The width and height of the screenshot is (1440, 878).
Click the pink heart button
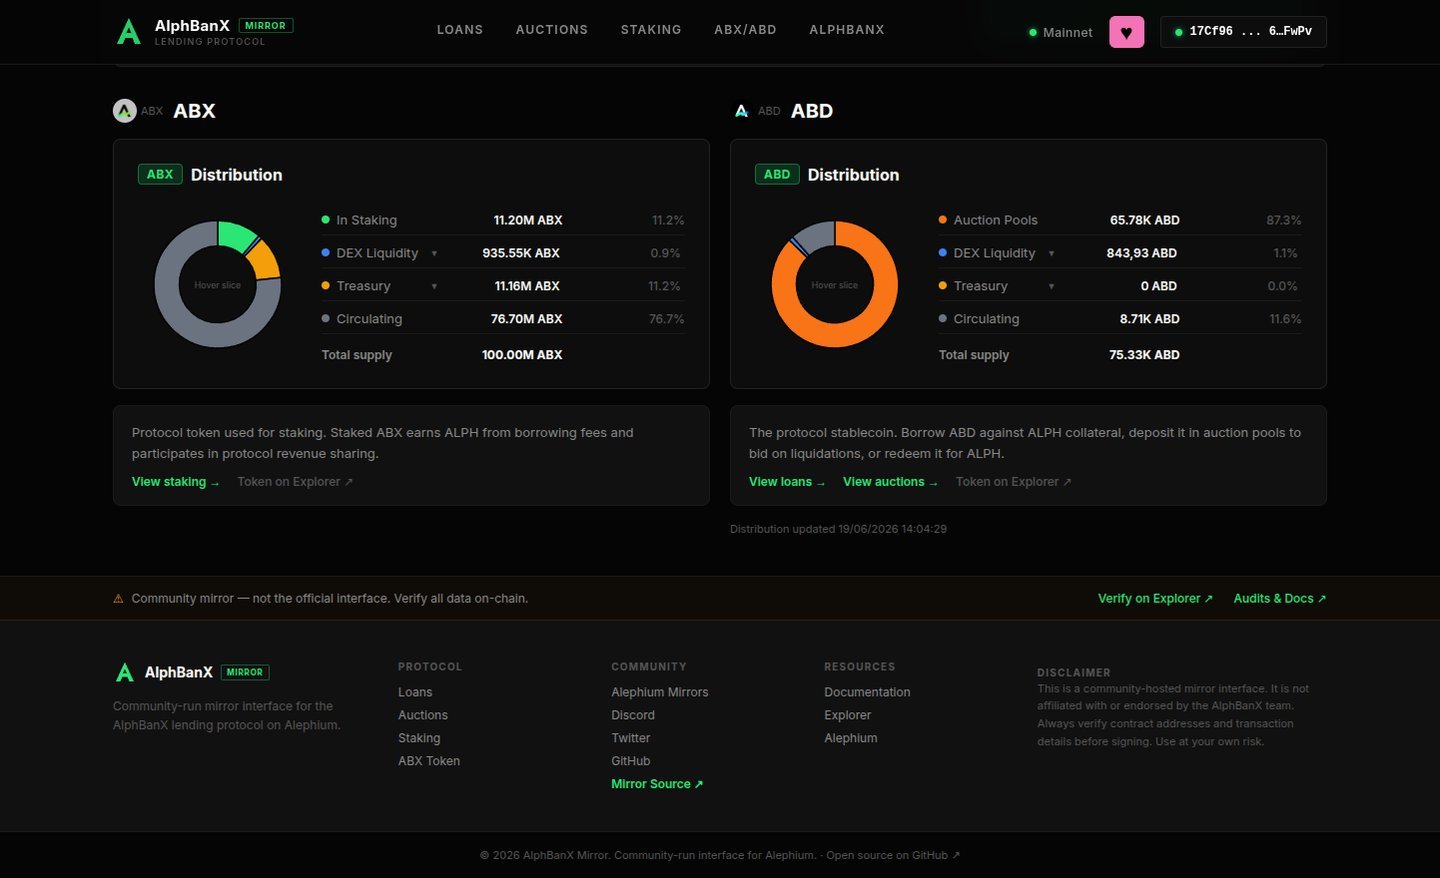point(1126,32)
